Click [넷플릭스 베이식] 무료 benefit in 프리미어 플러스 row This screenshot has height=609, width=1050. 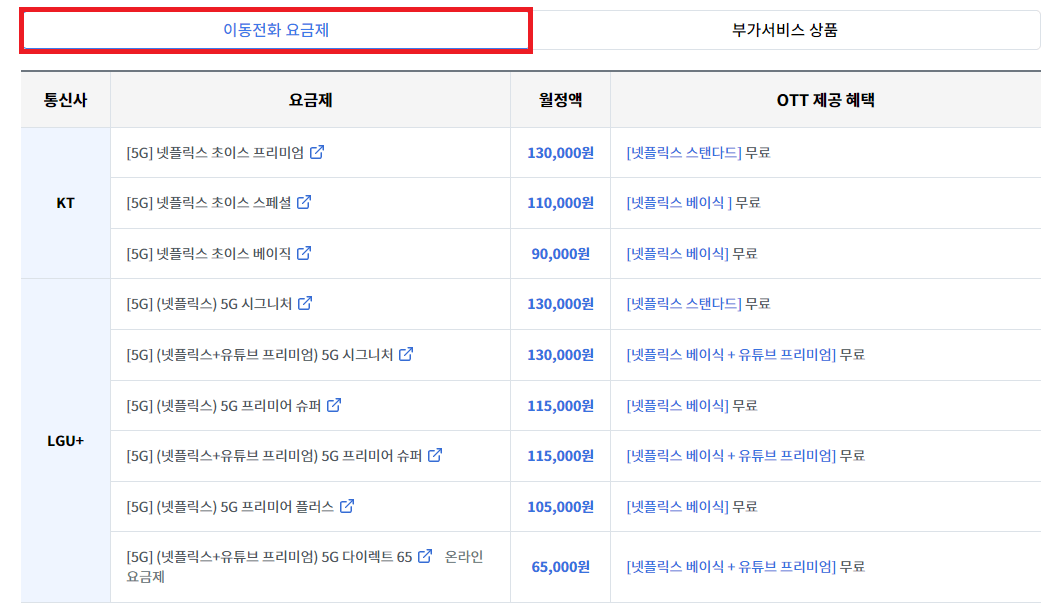692,506
